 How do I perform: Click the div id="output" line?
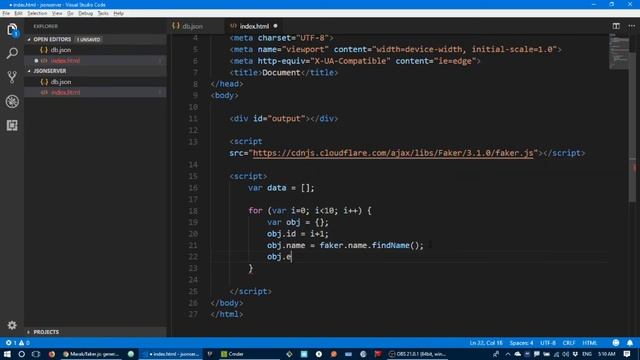click(x=283, y=119)
